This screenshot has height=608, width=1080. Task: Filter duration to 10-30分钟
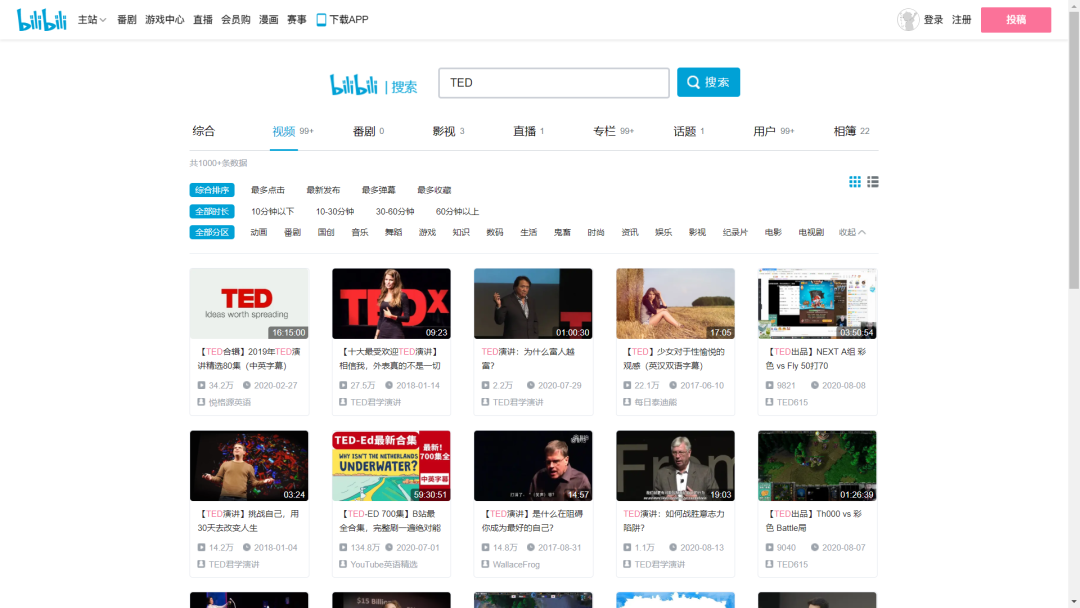pyautogui.click(x=335, y=211)
